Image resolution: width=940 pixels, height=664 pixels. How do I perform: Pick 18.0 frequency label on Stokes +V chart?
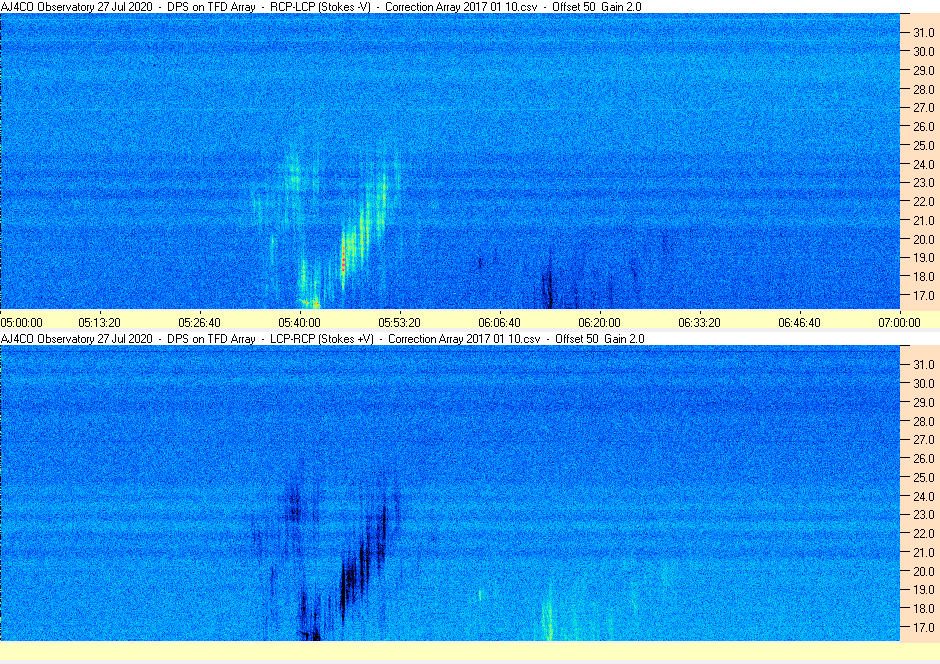click(924, 609)
